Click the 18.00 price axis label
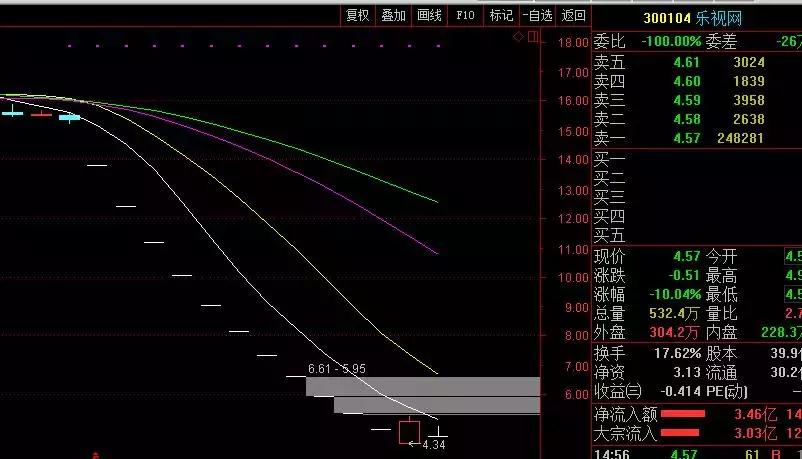802x459 pixels. [573, 42]
